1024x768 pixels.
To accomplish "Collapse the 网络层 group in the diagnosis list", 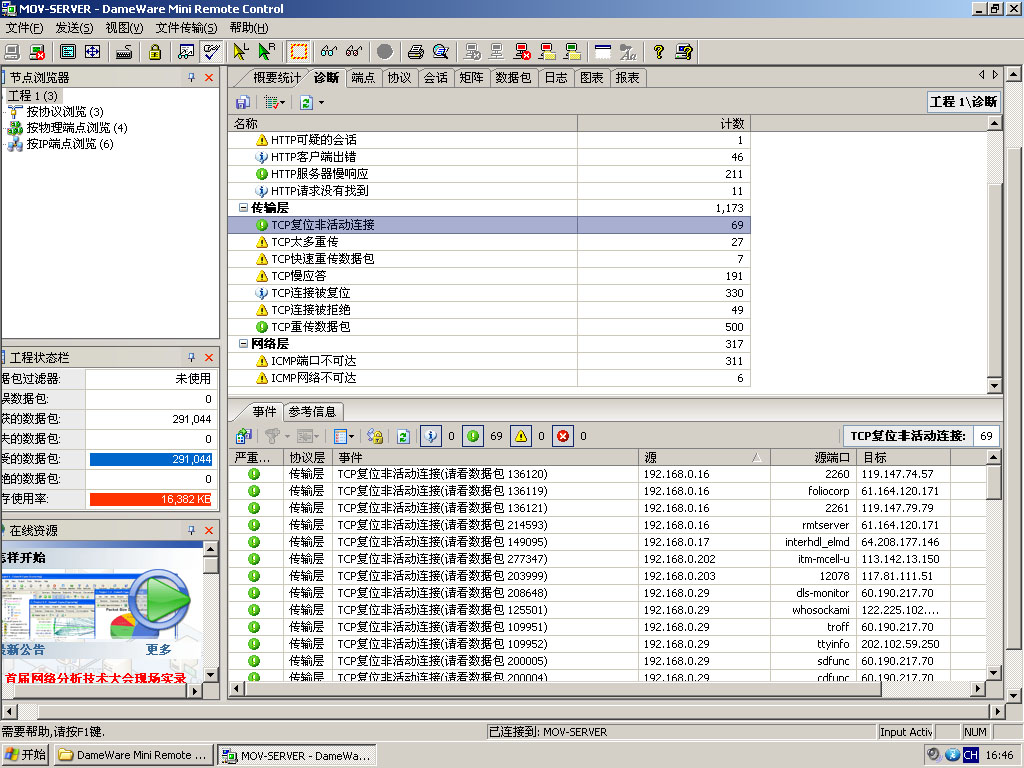I will point(243,344).
